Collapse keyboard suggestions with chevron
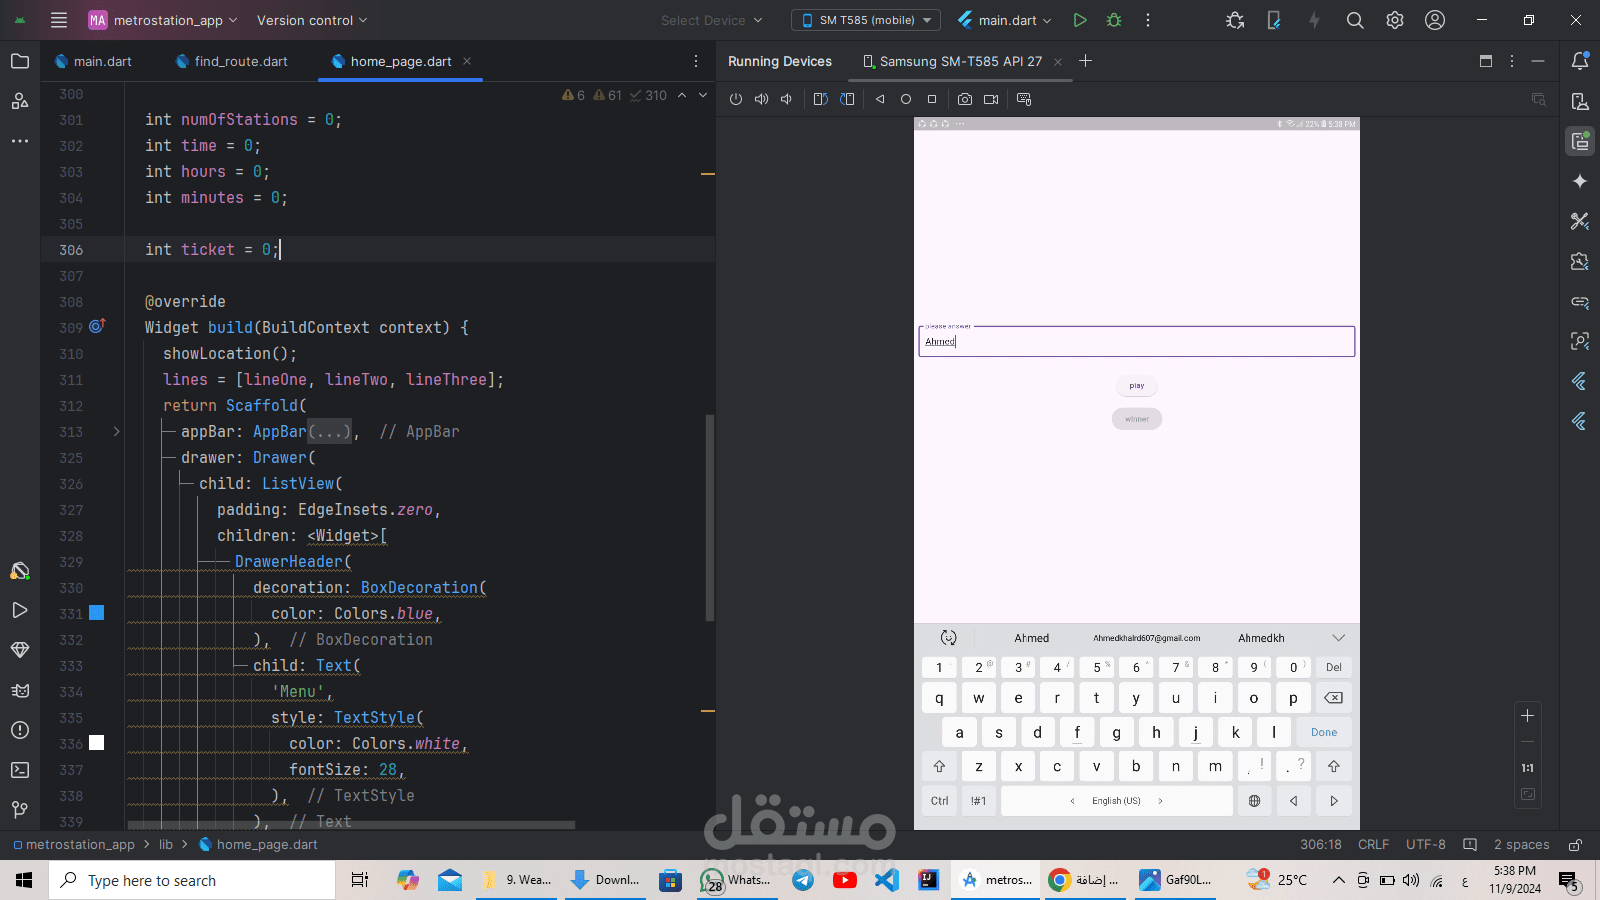Viewport: 1600px width, 900px height. point(1339,638)
